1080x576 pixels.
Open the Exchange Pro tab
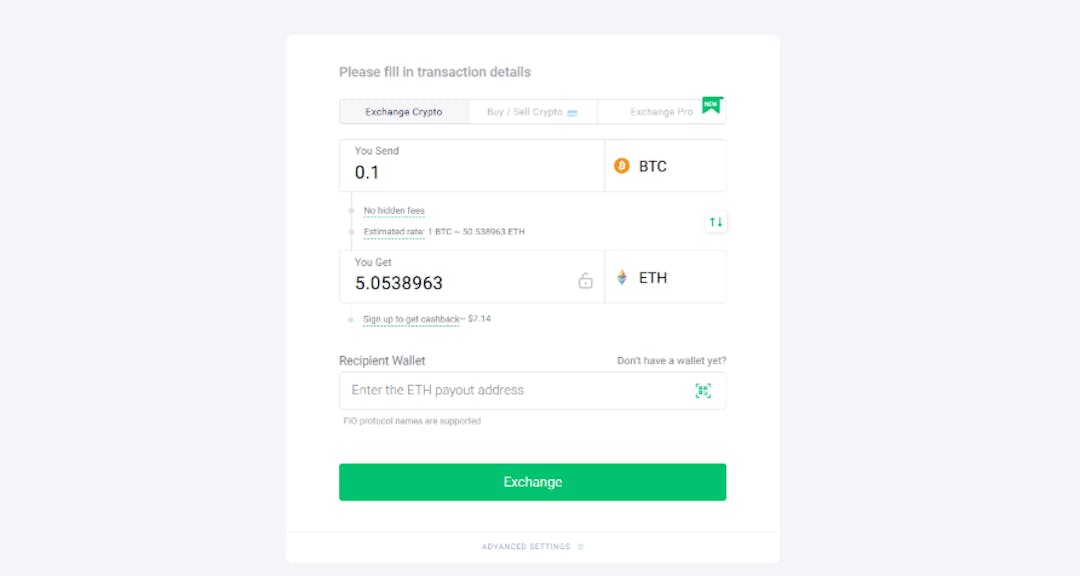(662, 112)
